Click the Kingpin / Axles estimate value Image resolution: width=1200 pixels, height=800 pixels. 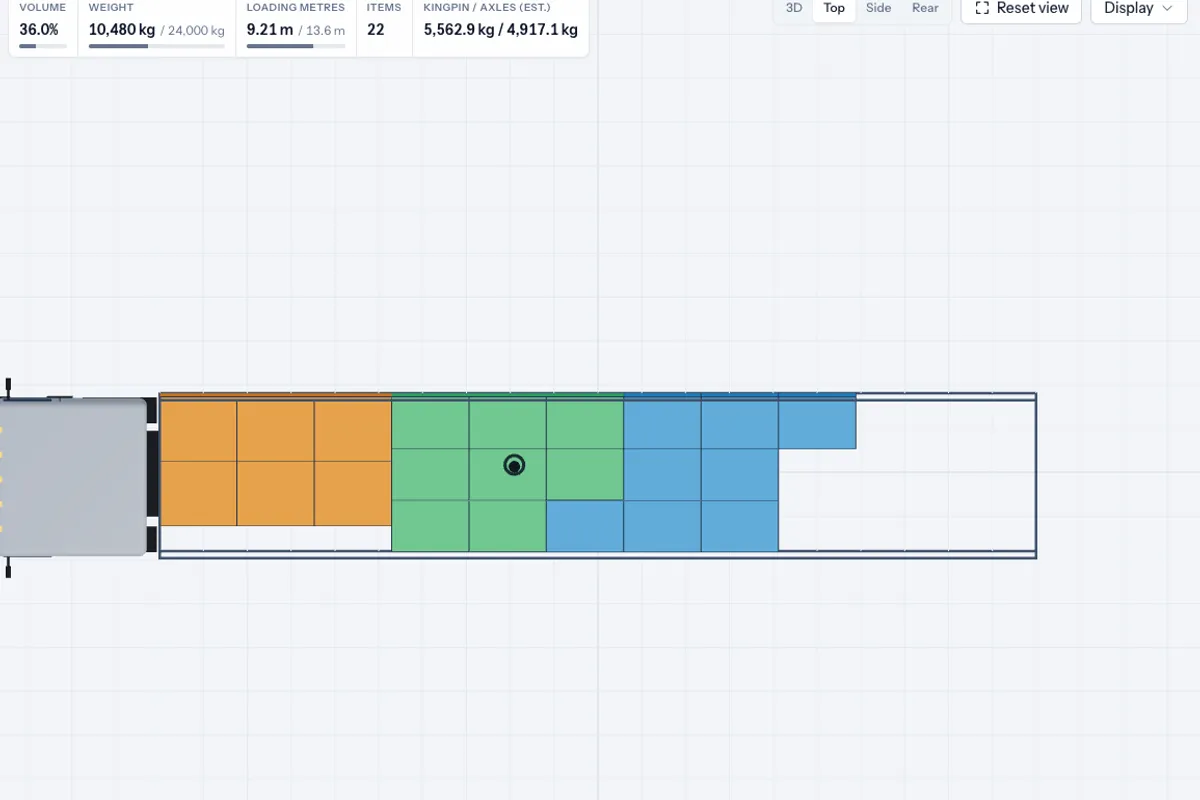click(500, 30)
